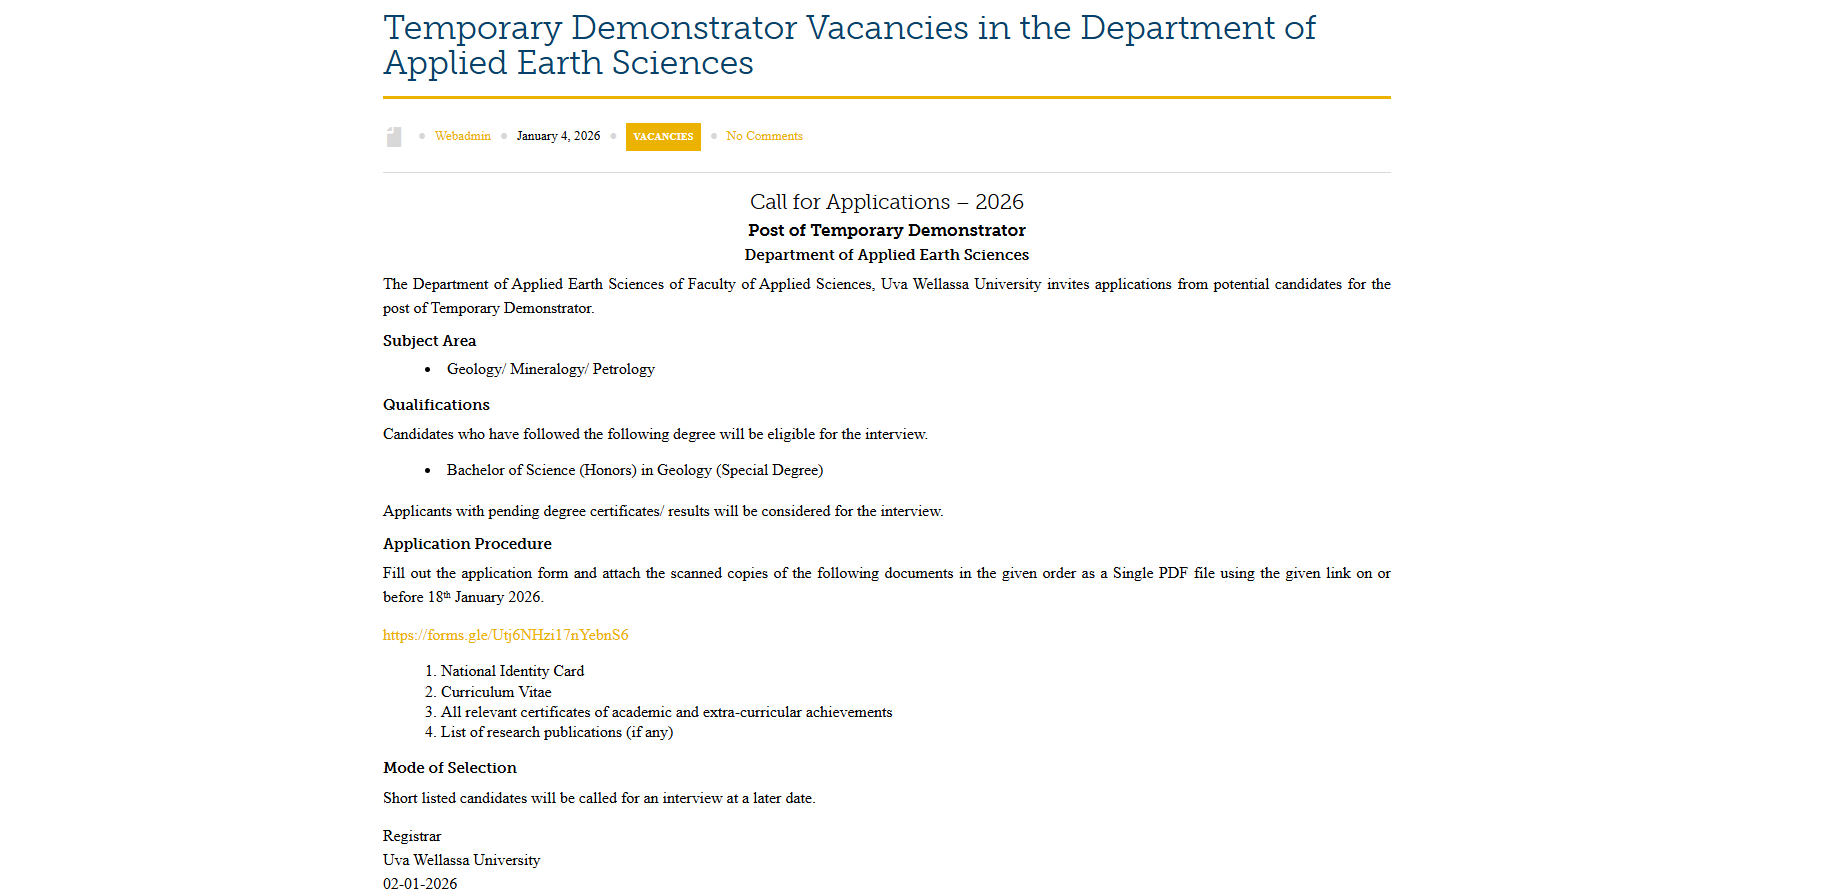
Task: Click the Bachelor of Science (Honors) bullet
Action: [x=634, y=470]
